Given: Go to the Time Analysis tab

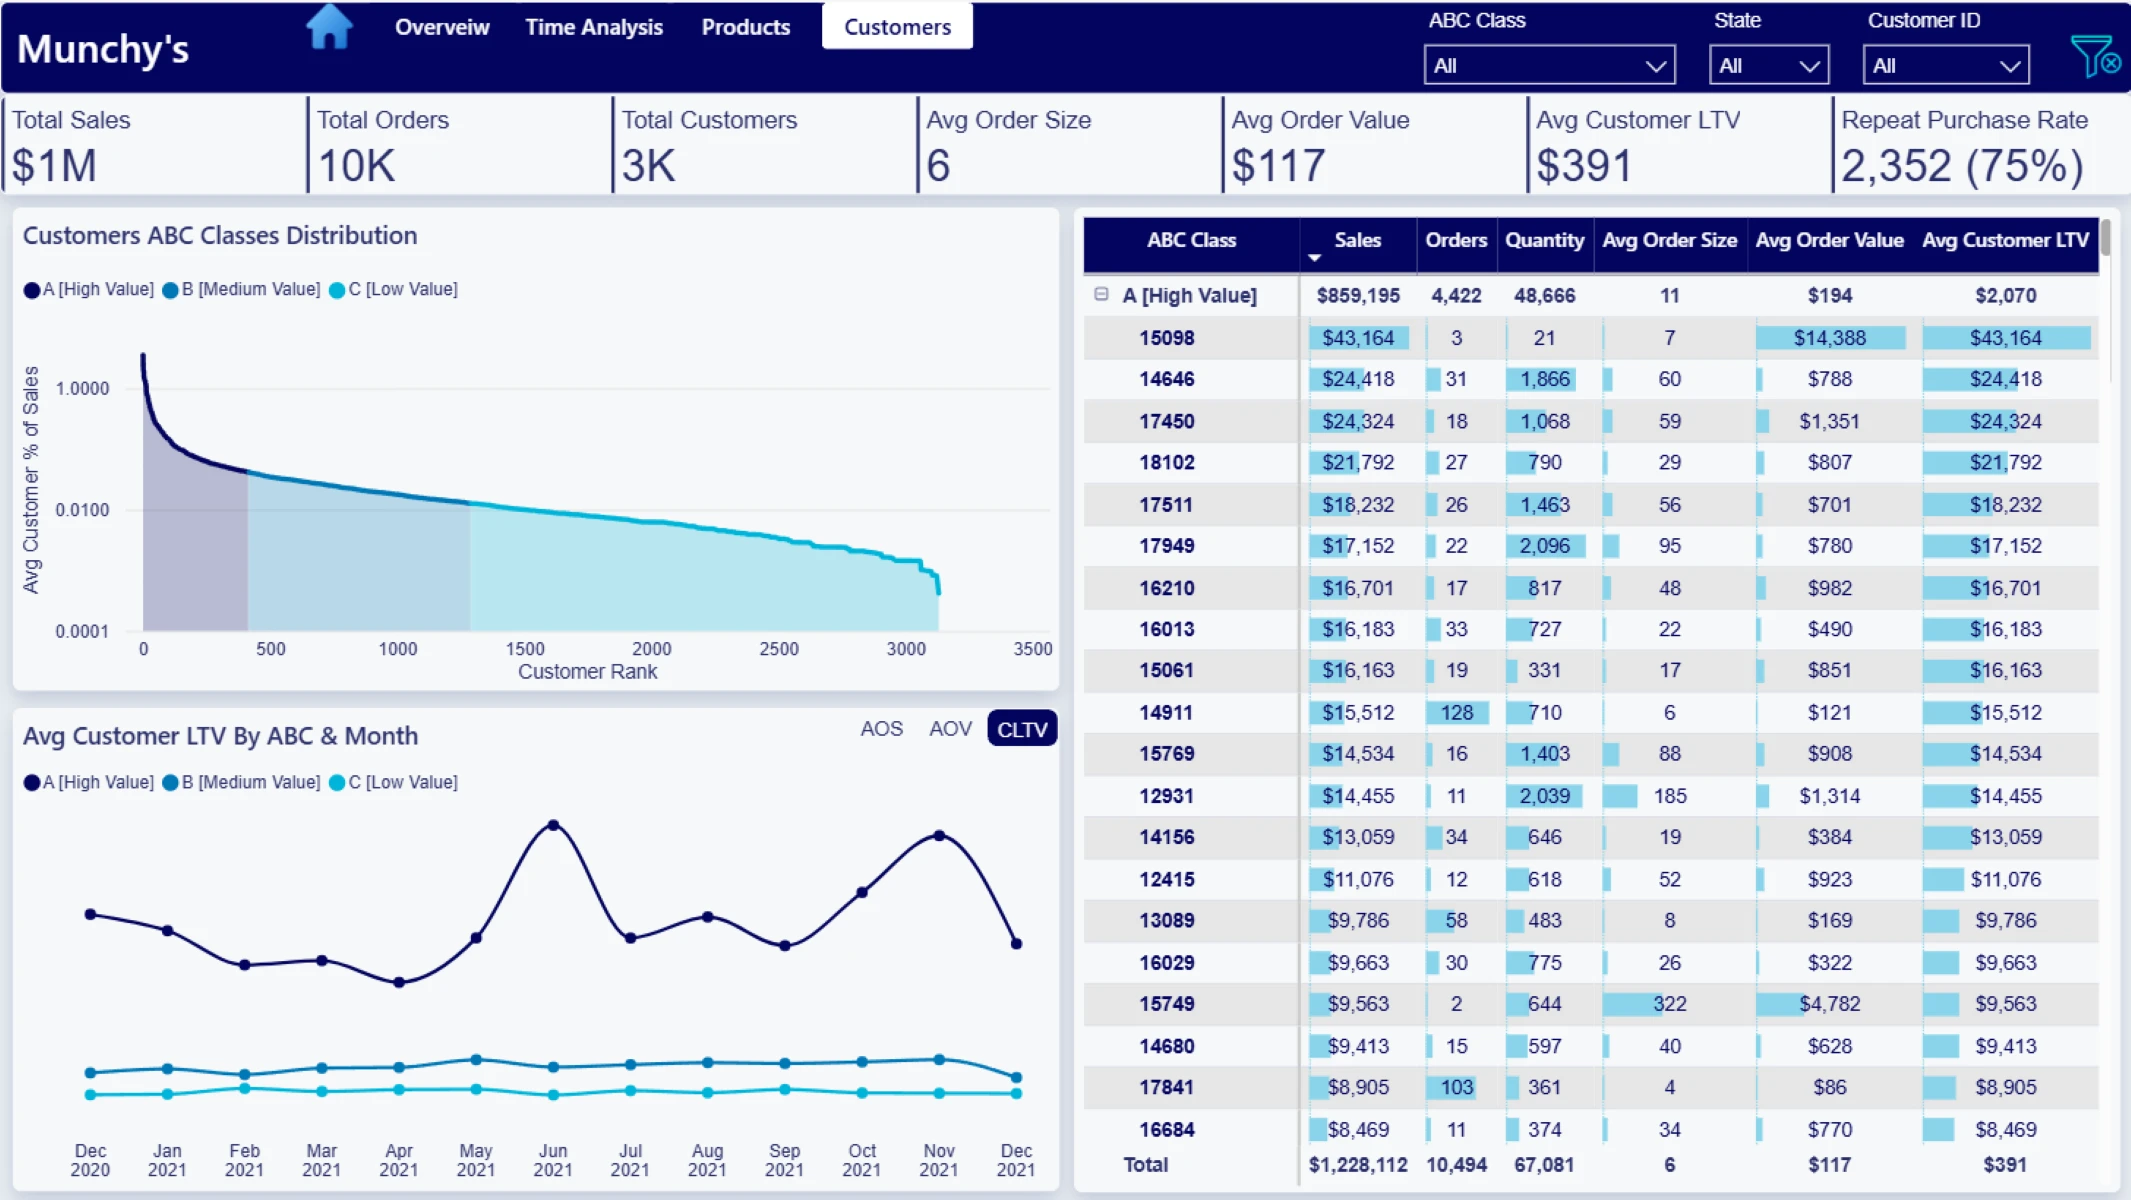Looking at the screenshot, I should pyautogui.click(x=594, y=27).
